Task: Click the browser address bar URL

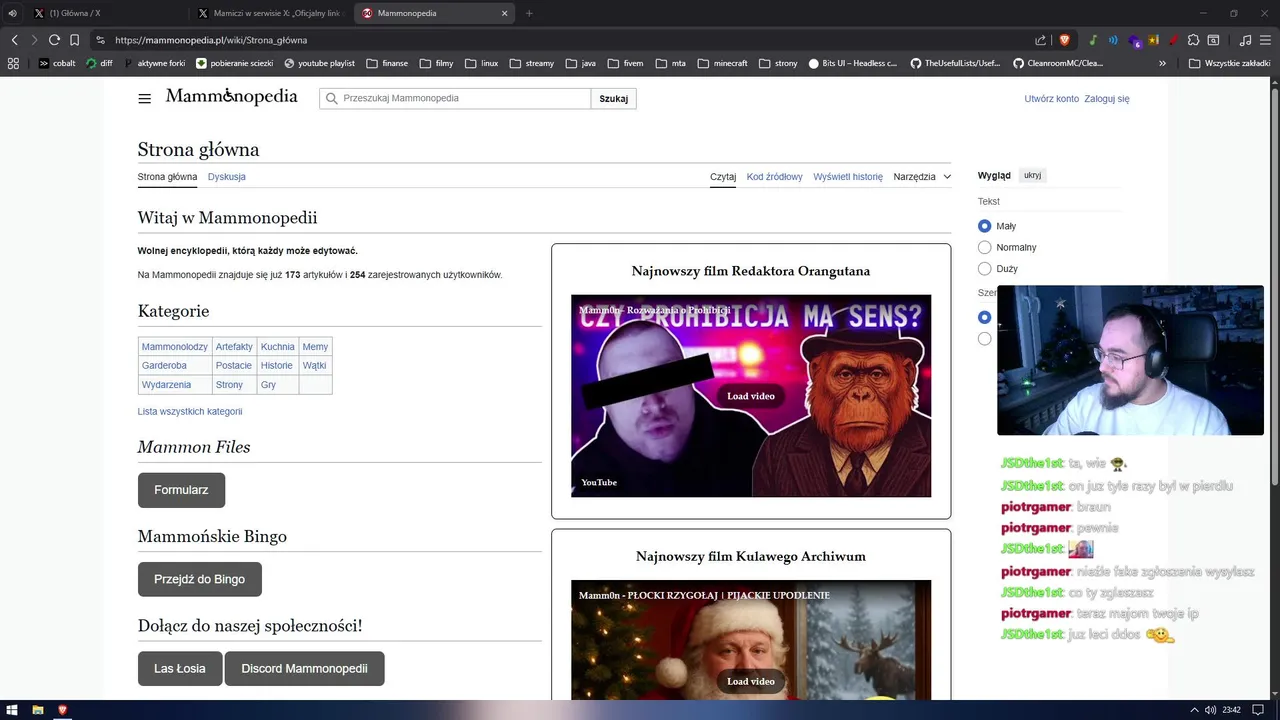Action: pyautogui.click(x=211, y=40)
